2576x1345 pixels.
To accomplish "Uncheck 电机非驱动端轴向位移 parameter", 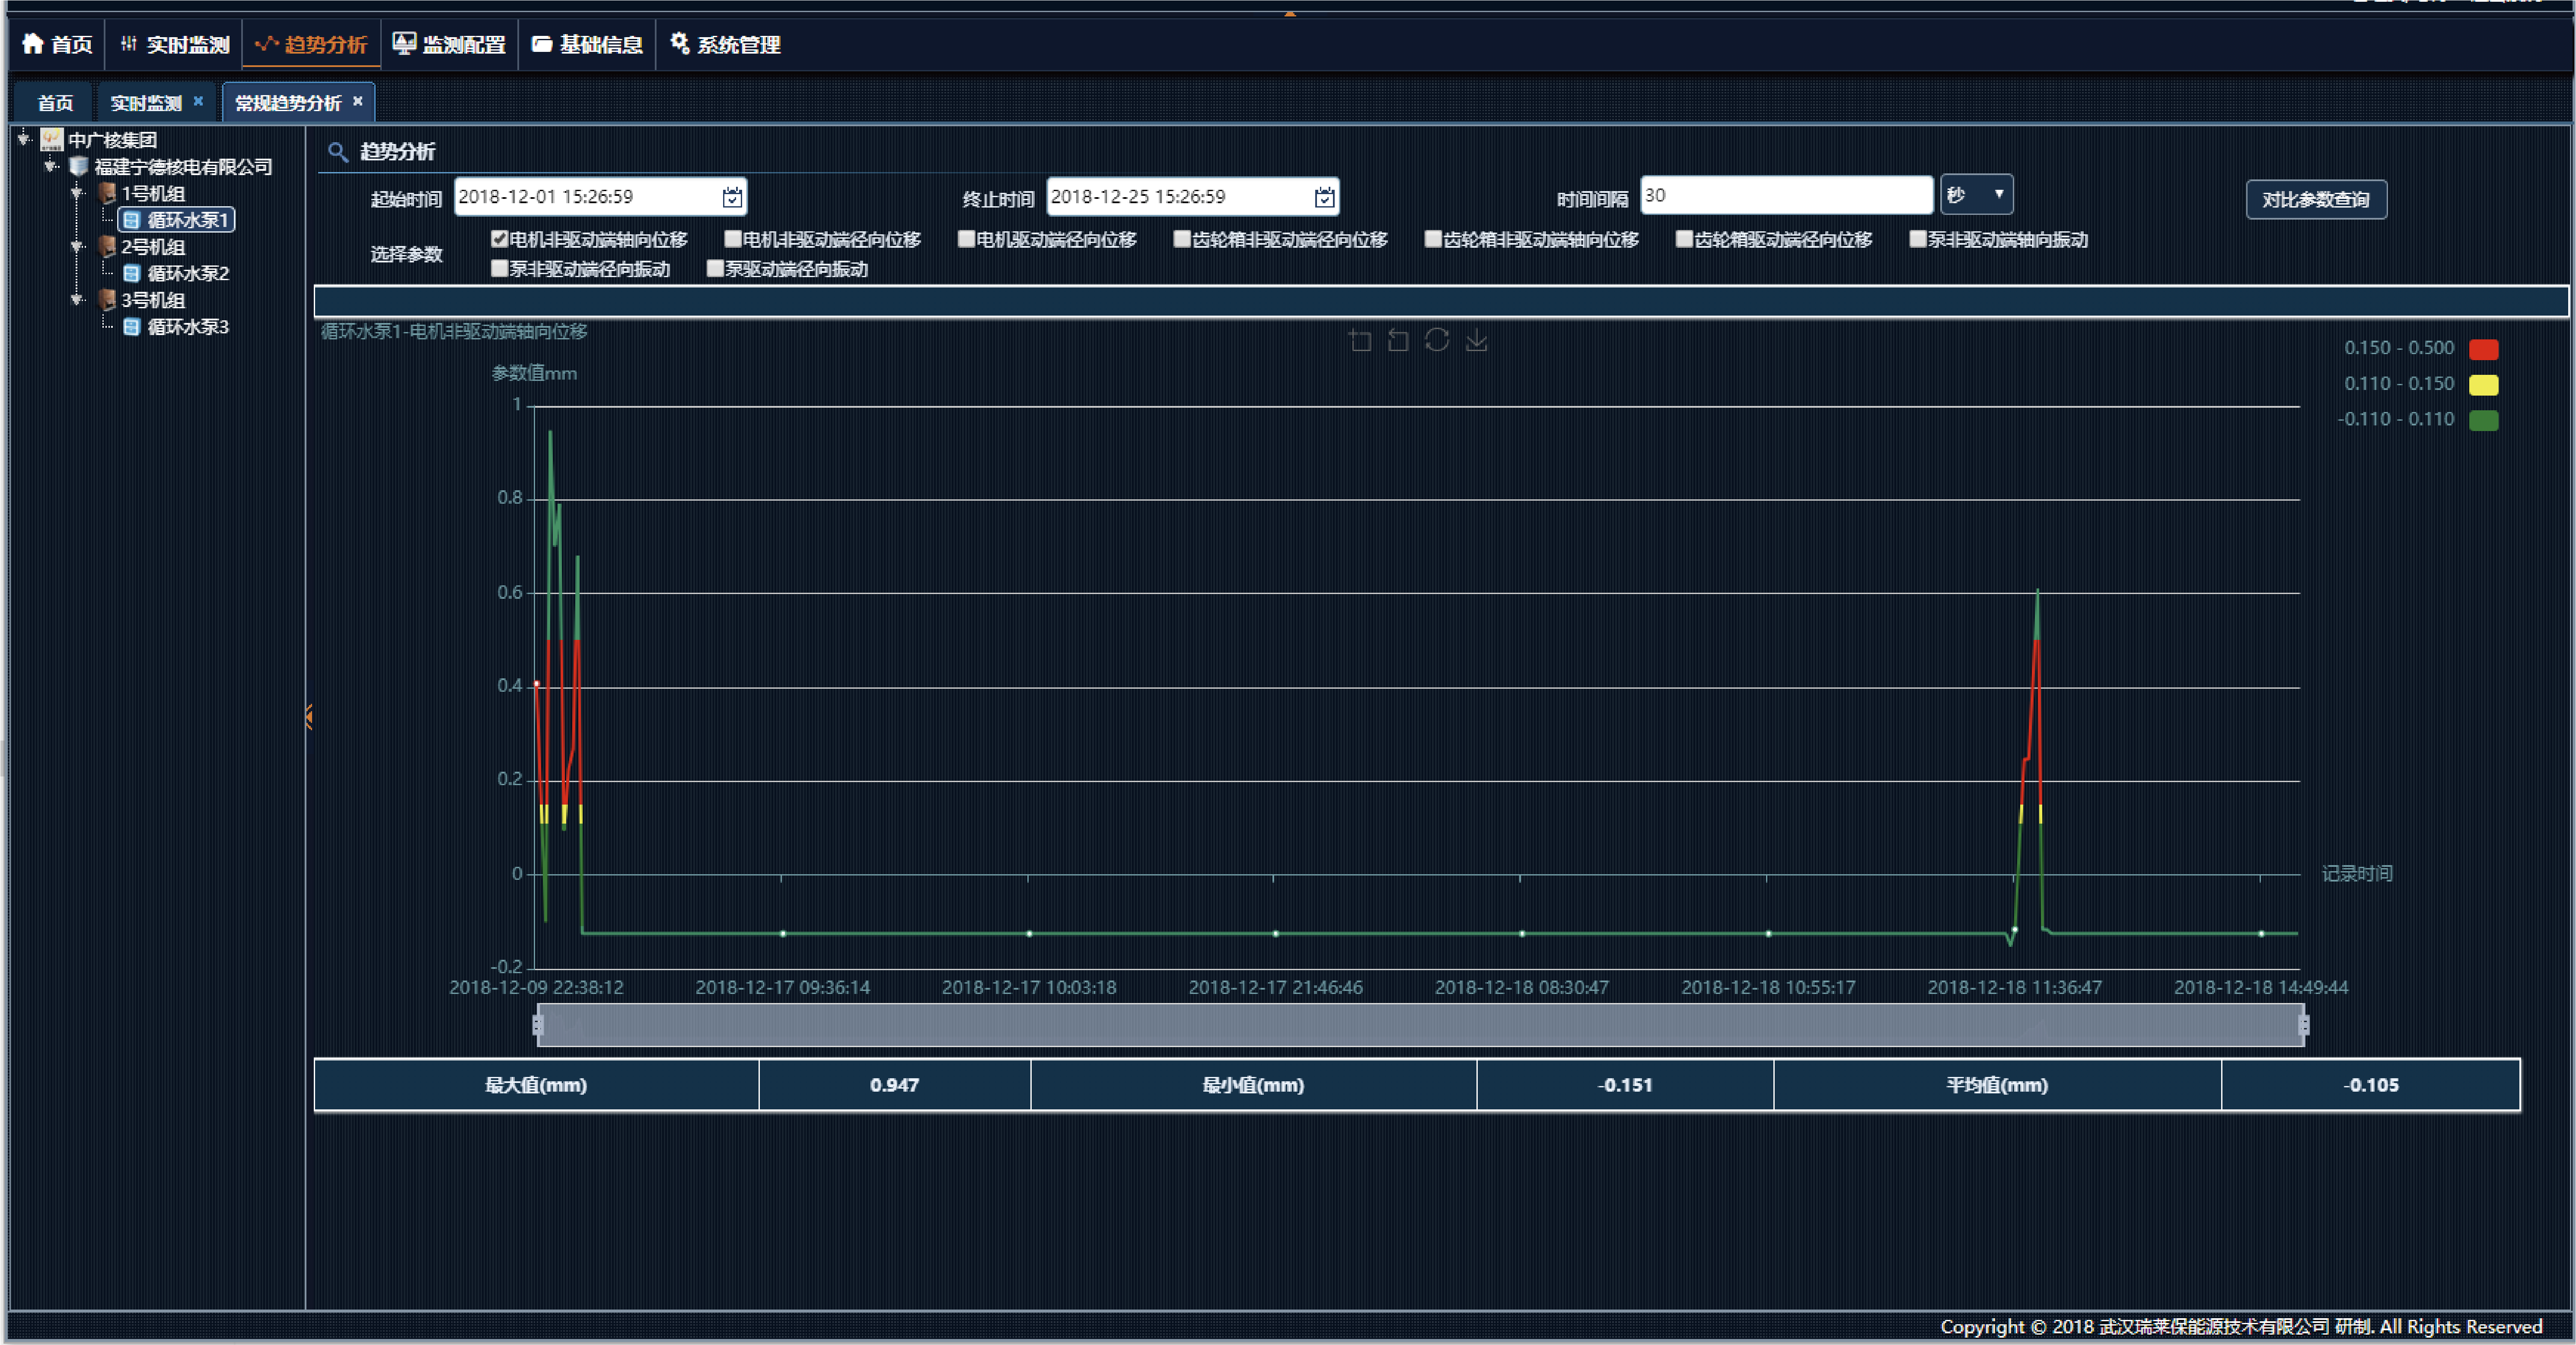I will (500, 239).
